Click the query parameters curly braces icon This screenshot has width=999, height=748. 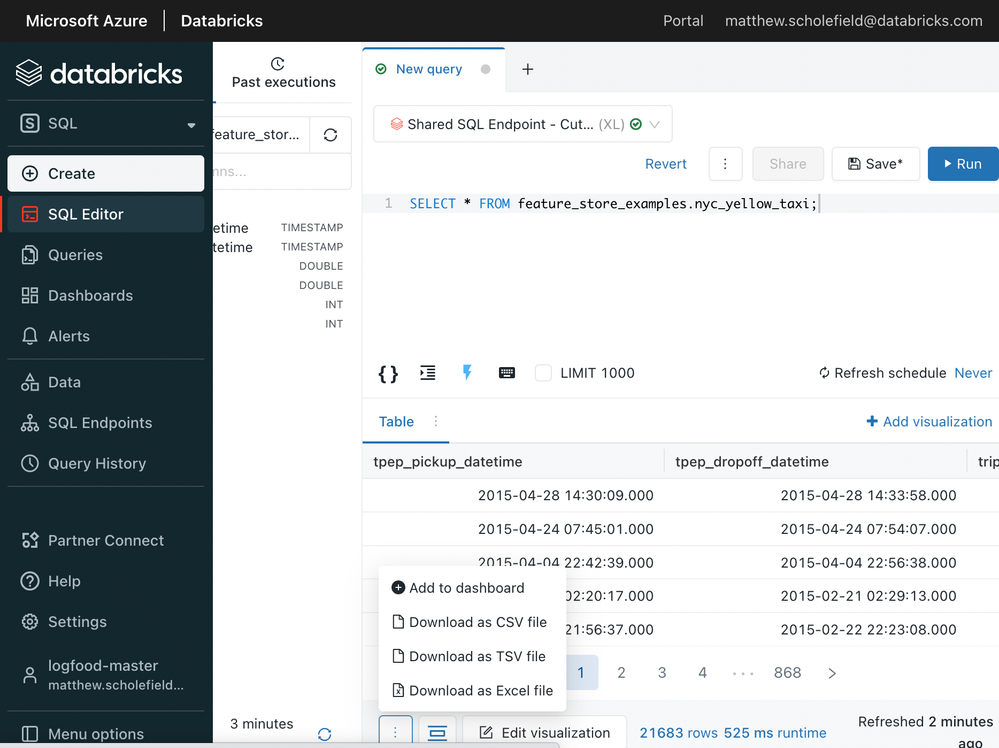click(388, 373)
